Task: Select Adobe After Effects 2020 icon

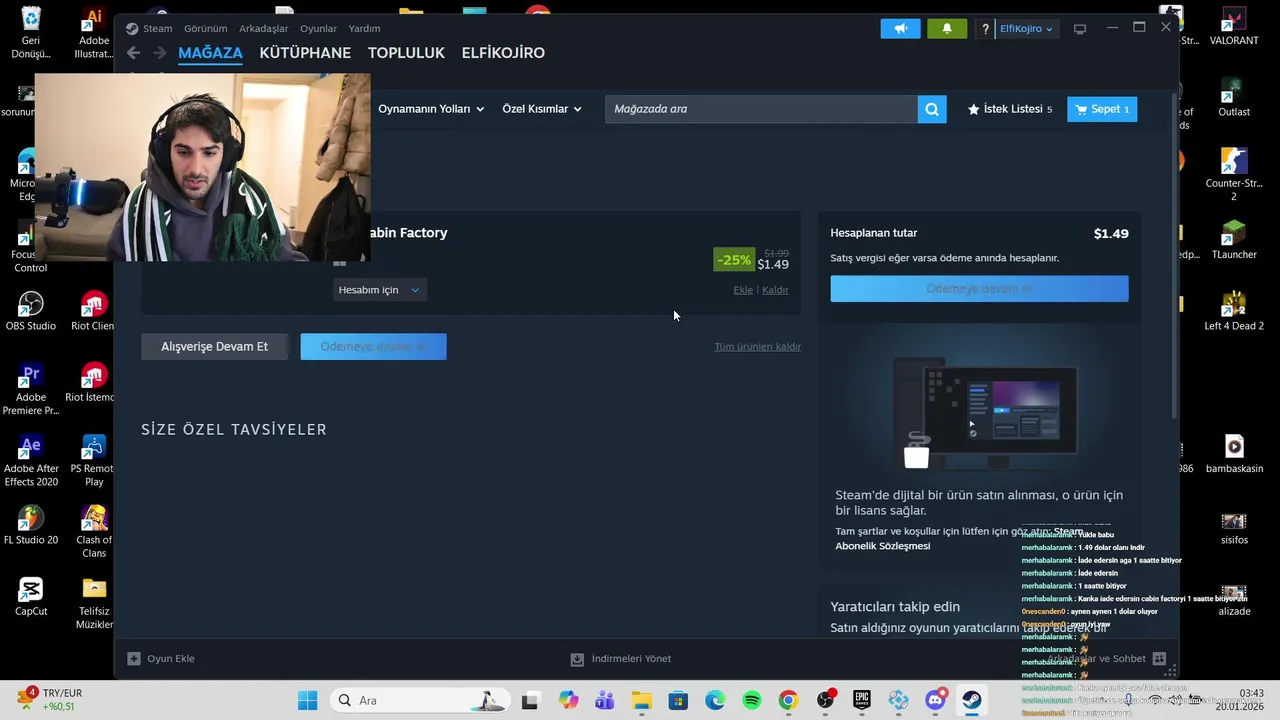Action: 31,460
